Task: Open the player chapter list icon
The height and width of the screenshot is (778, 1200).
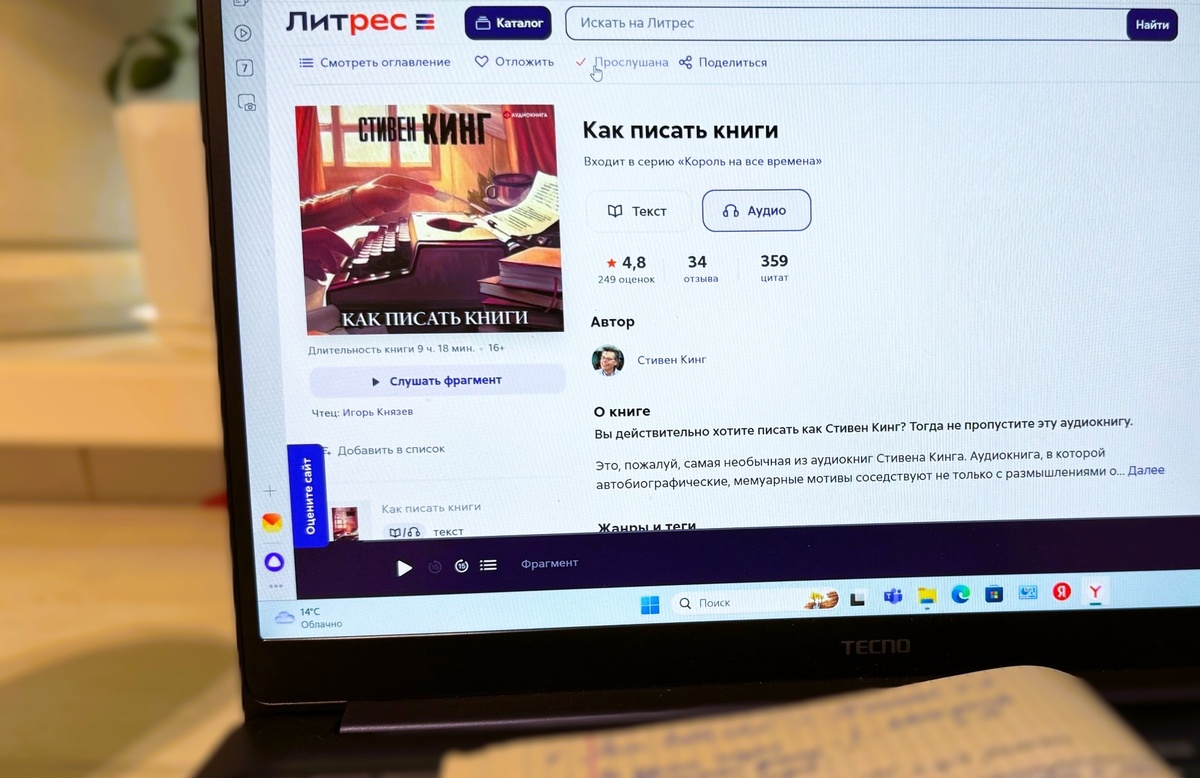Action: pos(488,565)
